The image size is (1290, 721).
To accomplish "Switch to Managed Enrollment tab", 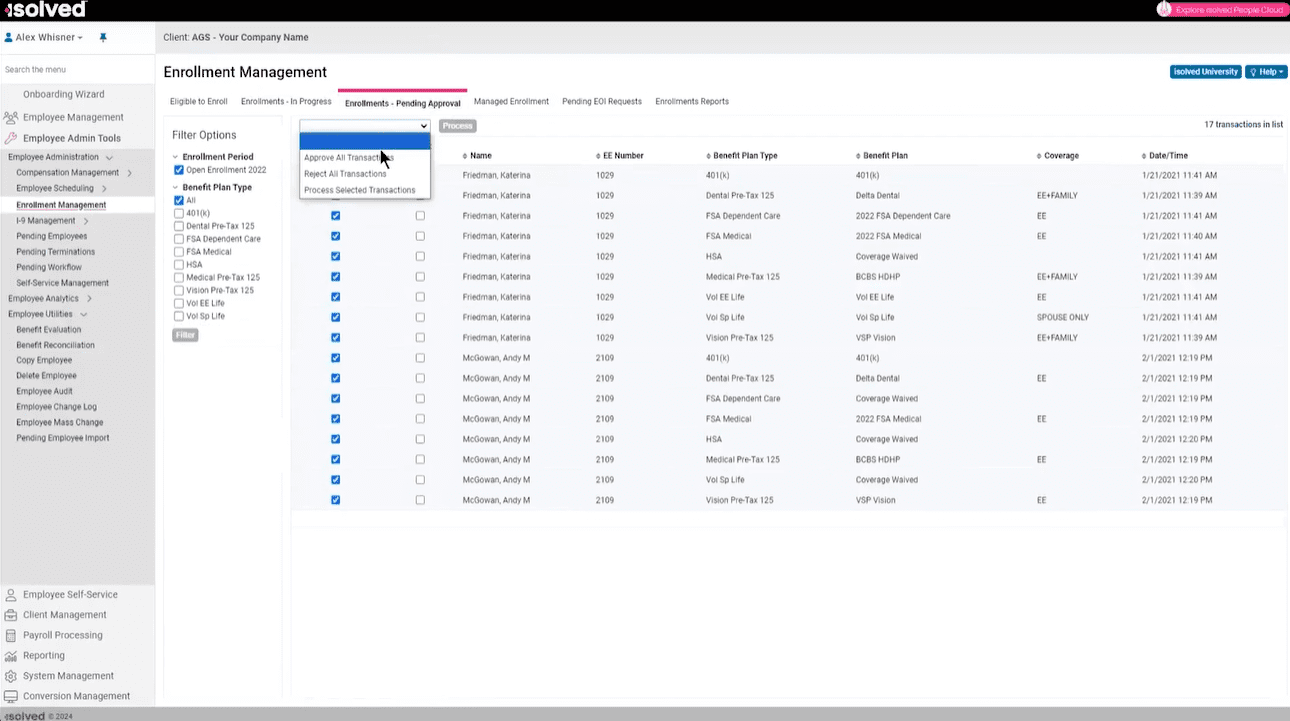I will (511, 102).
